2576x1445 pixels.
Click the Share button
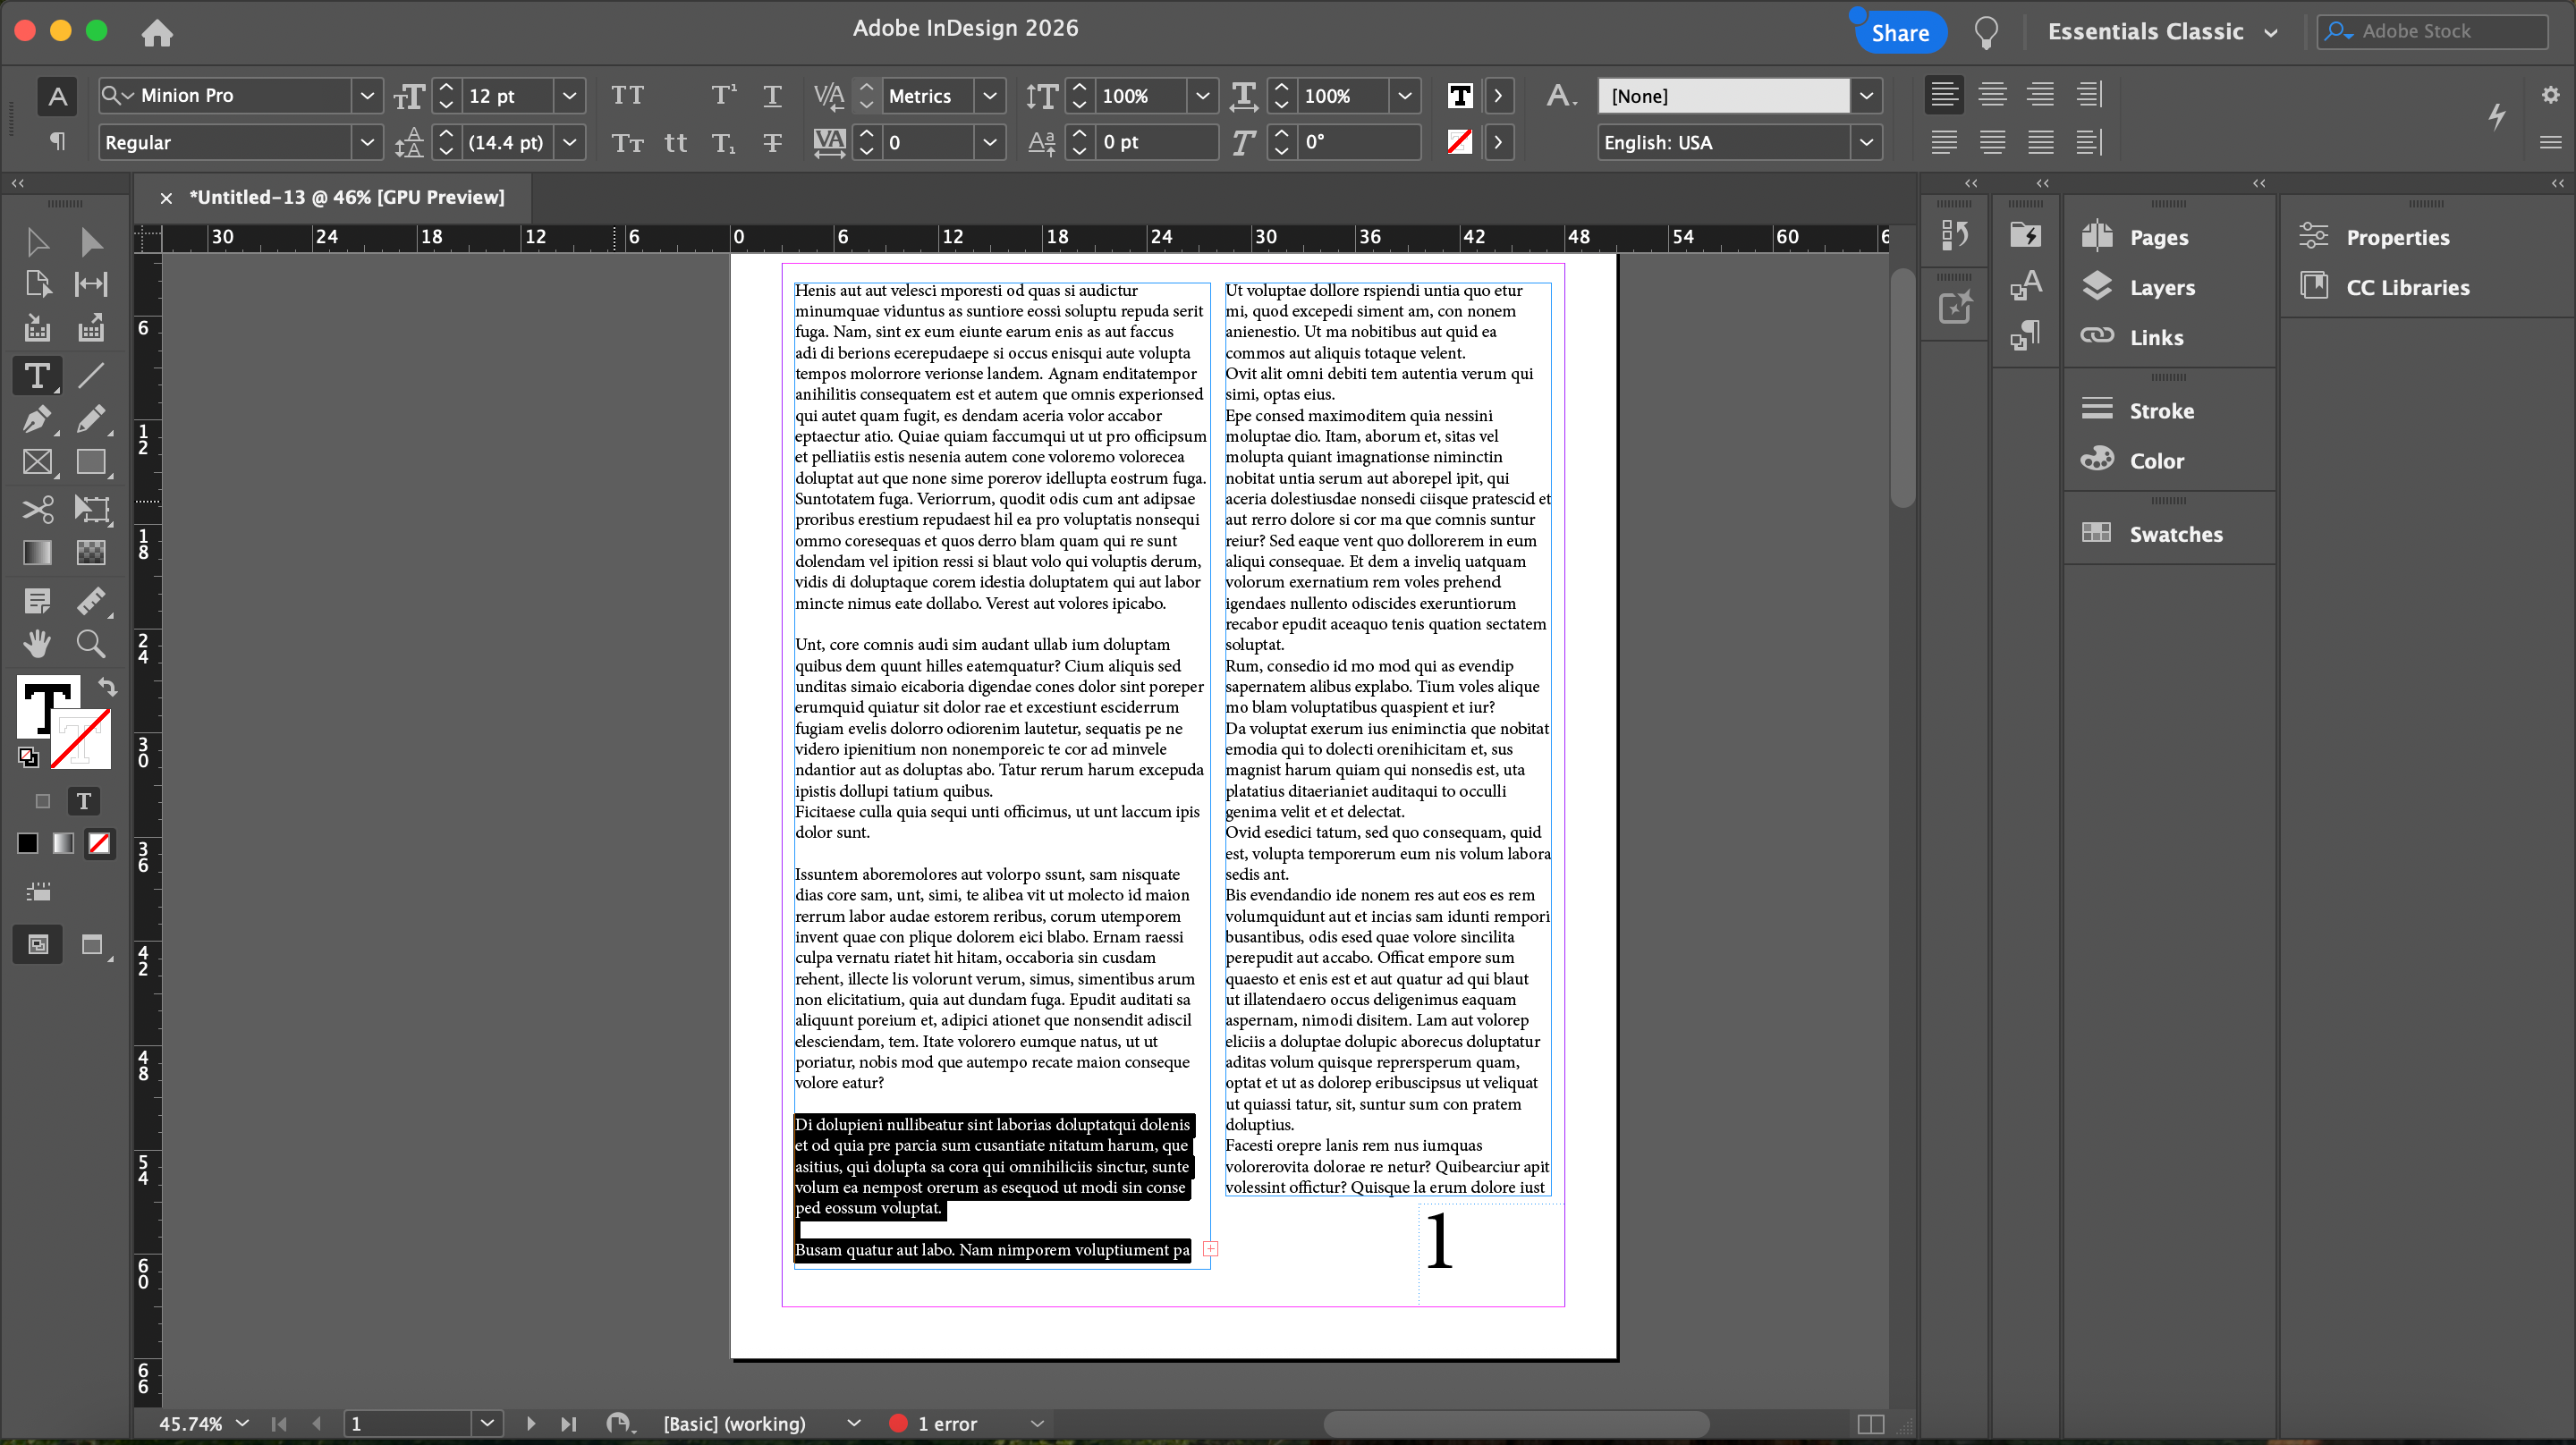[x=1900, y=33]
